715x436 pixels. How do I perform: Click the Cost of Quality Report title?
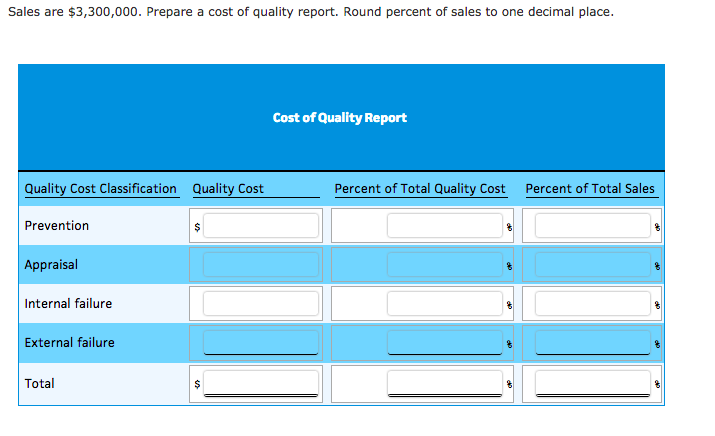tap(340, 118)
